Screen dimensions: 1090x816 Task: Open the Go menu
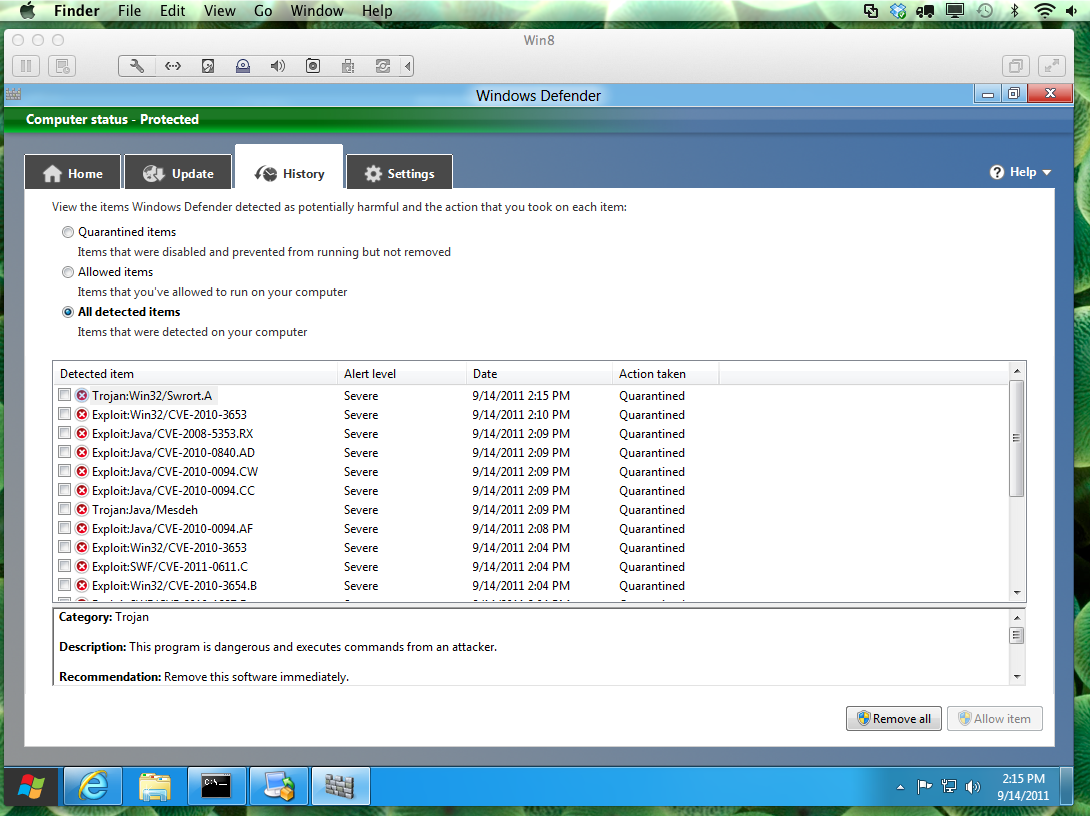coord(263,10)
